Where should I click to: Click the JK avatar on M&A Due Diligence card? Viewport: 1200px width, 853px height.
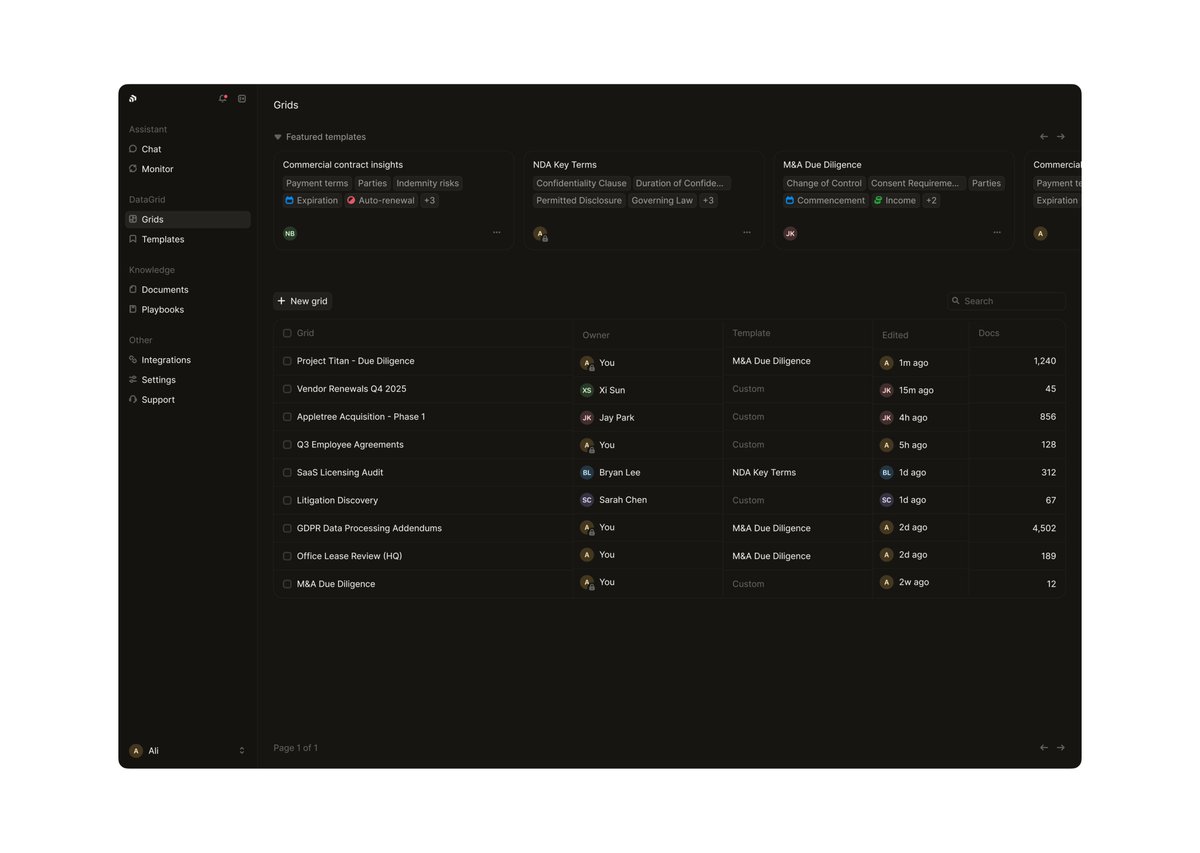pyautogui.click(x=790, y=233)
